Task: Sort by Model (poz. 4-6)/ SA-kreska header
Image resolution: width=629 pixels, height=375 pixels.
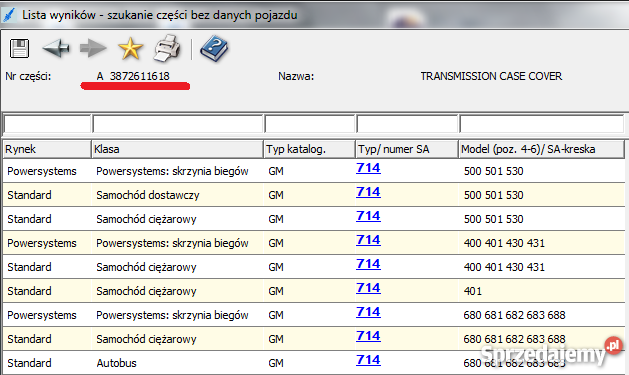Action: coord(542,149)
